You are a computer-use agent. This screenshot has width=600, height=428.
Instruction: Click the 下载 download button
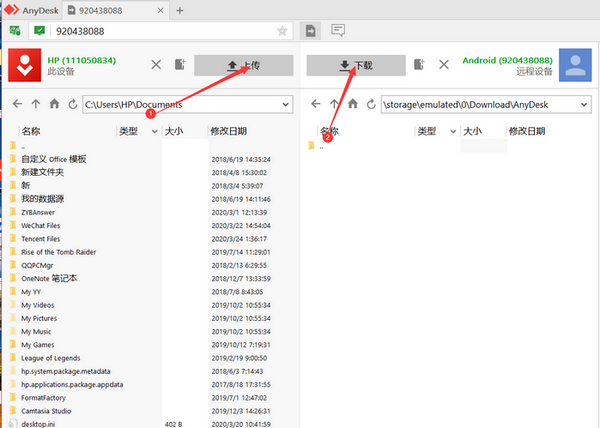pyautogui.click(x=356, y=65)
